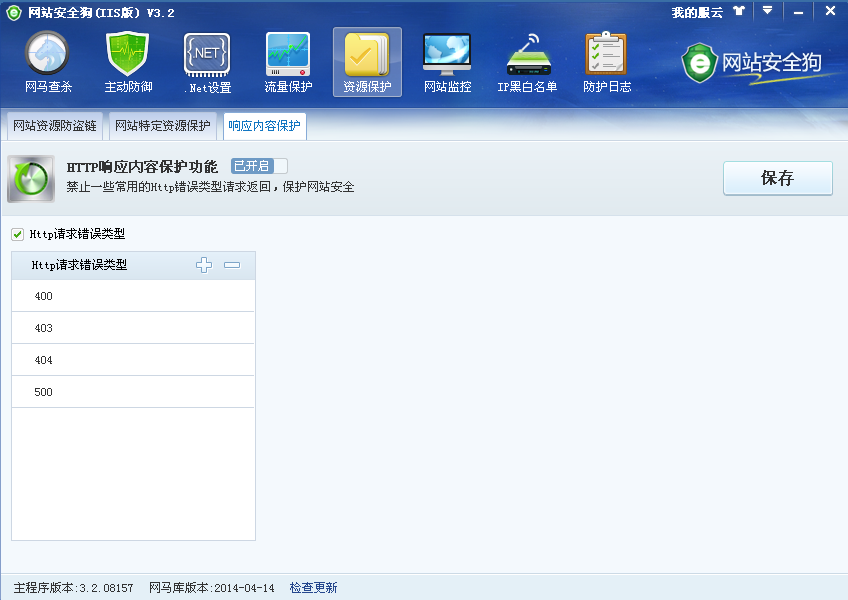Open the 网马查杀 scan module

click(x=48, y=62)
